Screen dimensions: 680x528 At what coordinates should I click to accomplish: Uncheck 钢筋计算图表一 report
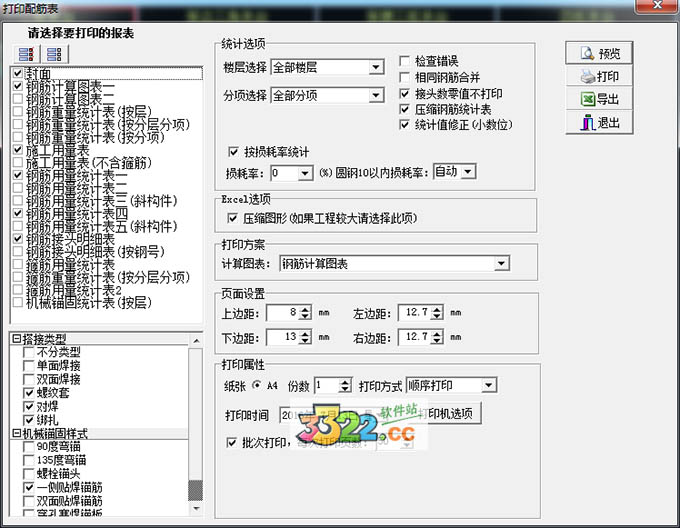(x=18, y=86)
